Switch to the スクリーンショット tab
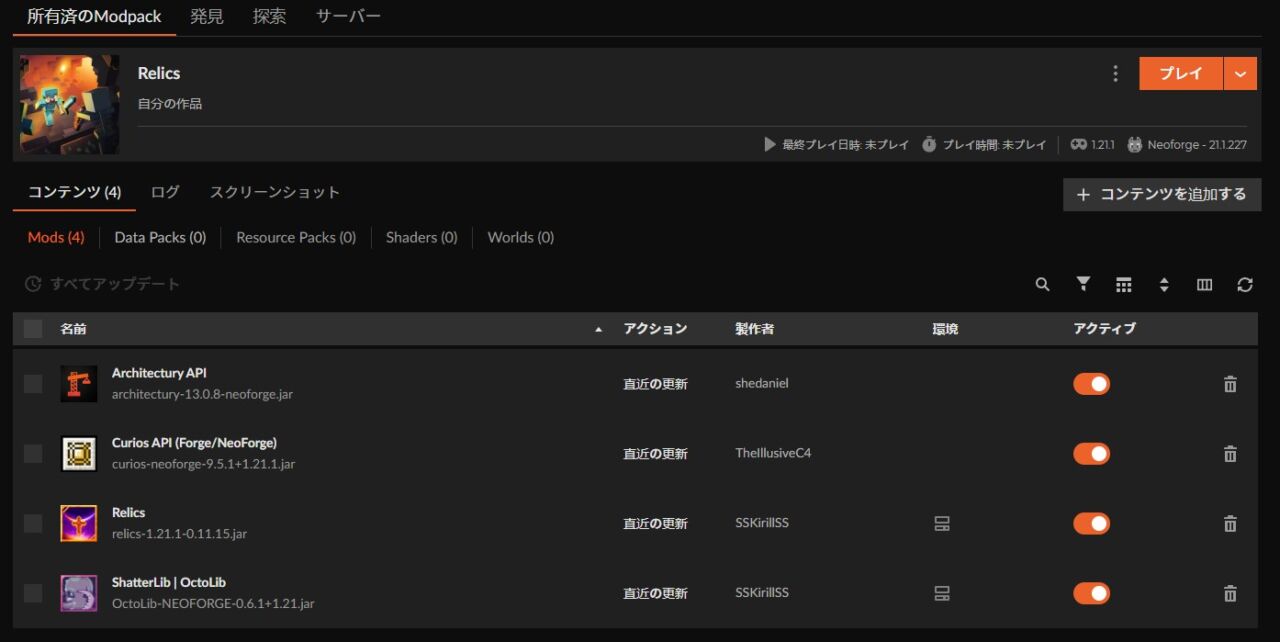The height and width of the screenshot is (642, 1280). pos(275,190)
